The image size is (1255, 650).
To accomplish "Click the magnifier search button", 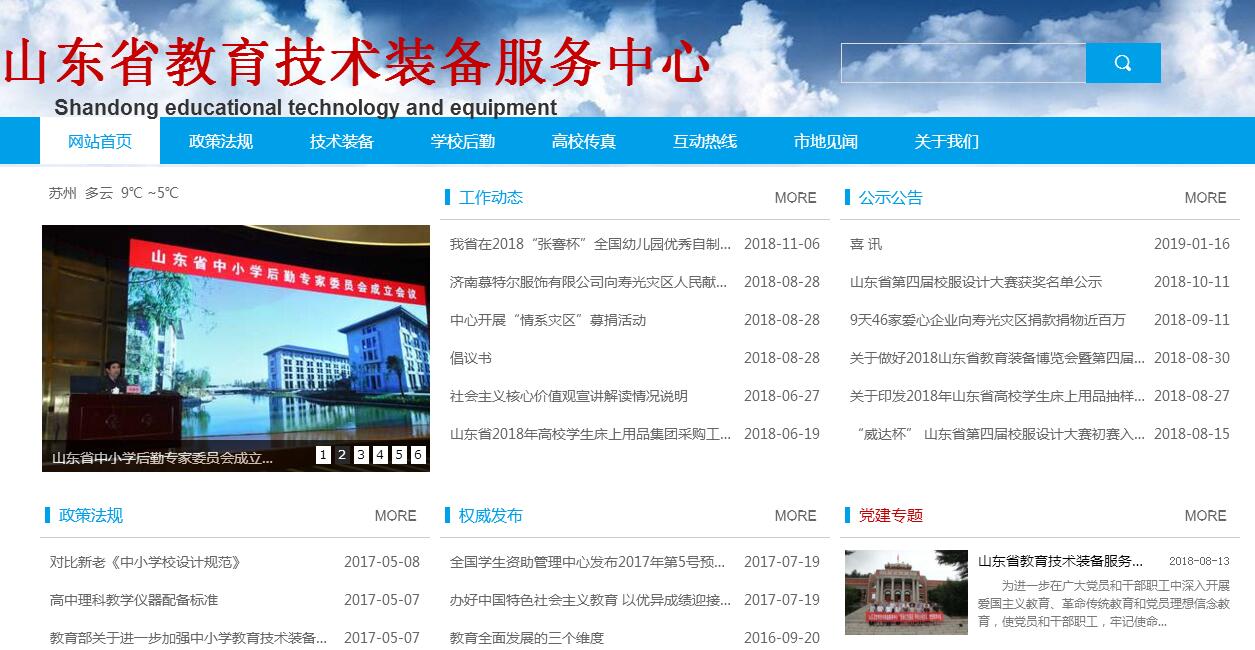I will click(x=1123, y=63).
